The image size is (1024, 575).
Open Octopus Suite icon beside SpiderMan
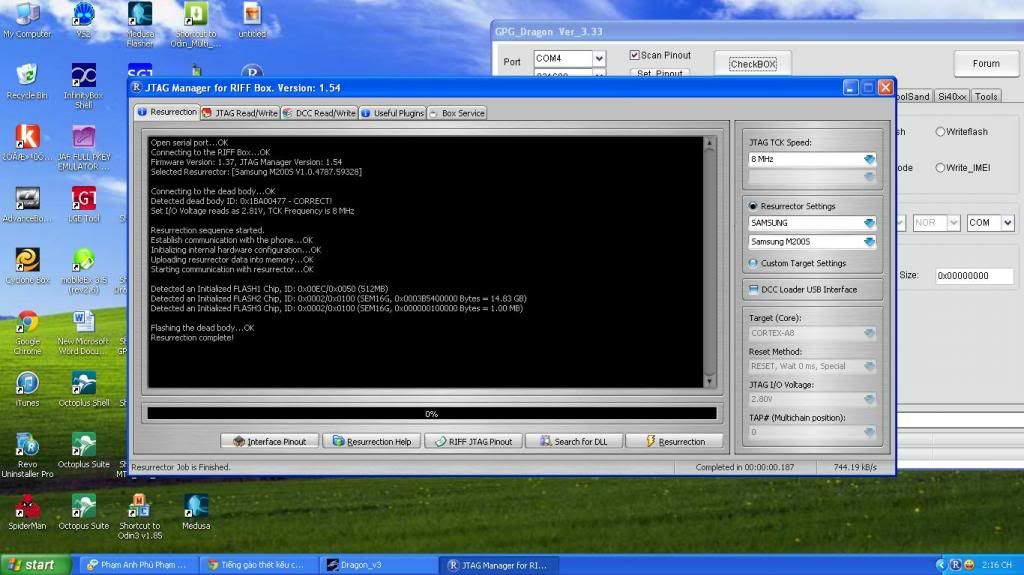click(x=84, y=512)
